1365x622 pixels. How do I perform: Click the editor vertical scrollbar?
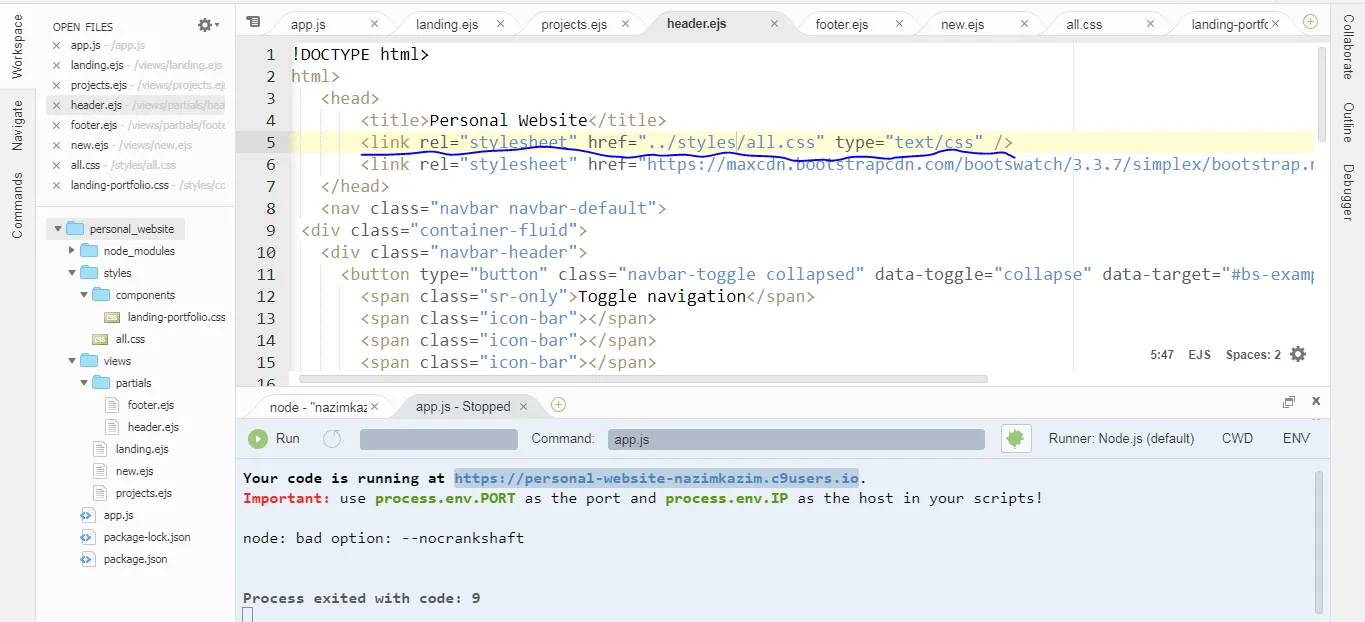(x=1323, y=93)
